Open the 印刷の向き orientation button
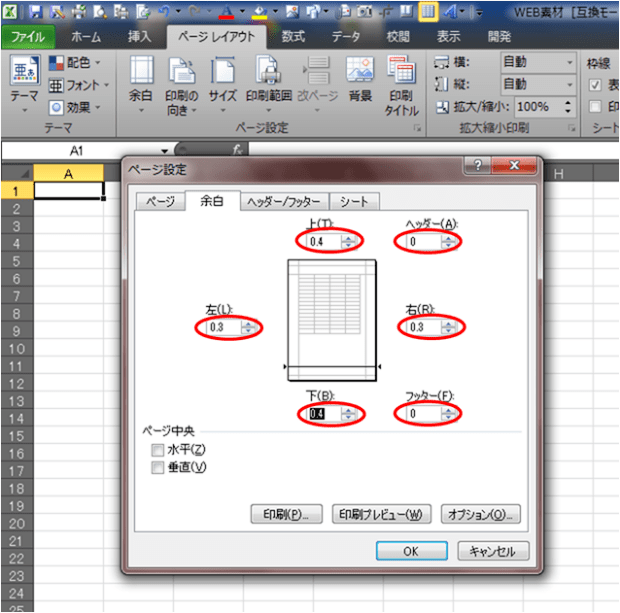The width and height of the screenshot is (620, 613). (x=181, y=86)
